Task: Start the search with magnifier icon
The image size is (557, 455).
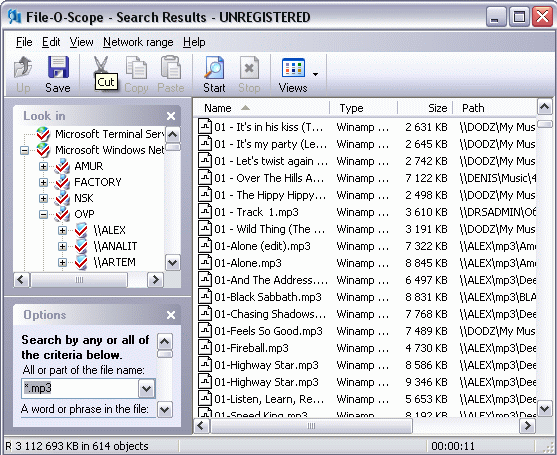Action: (x=214, y=67)
